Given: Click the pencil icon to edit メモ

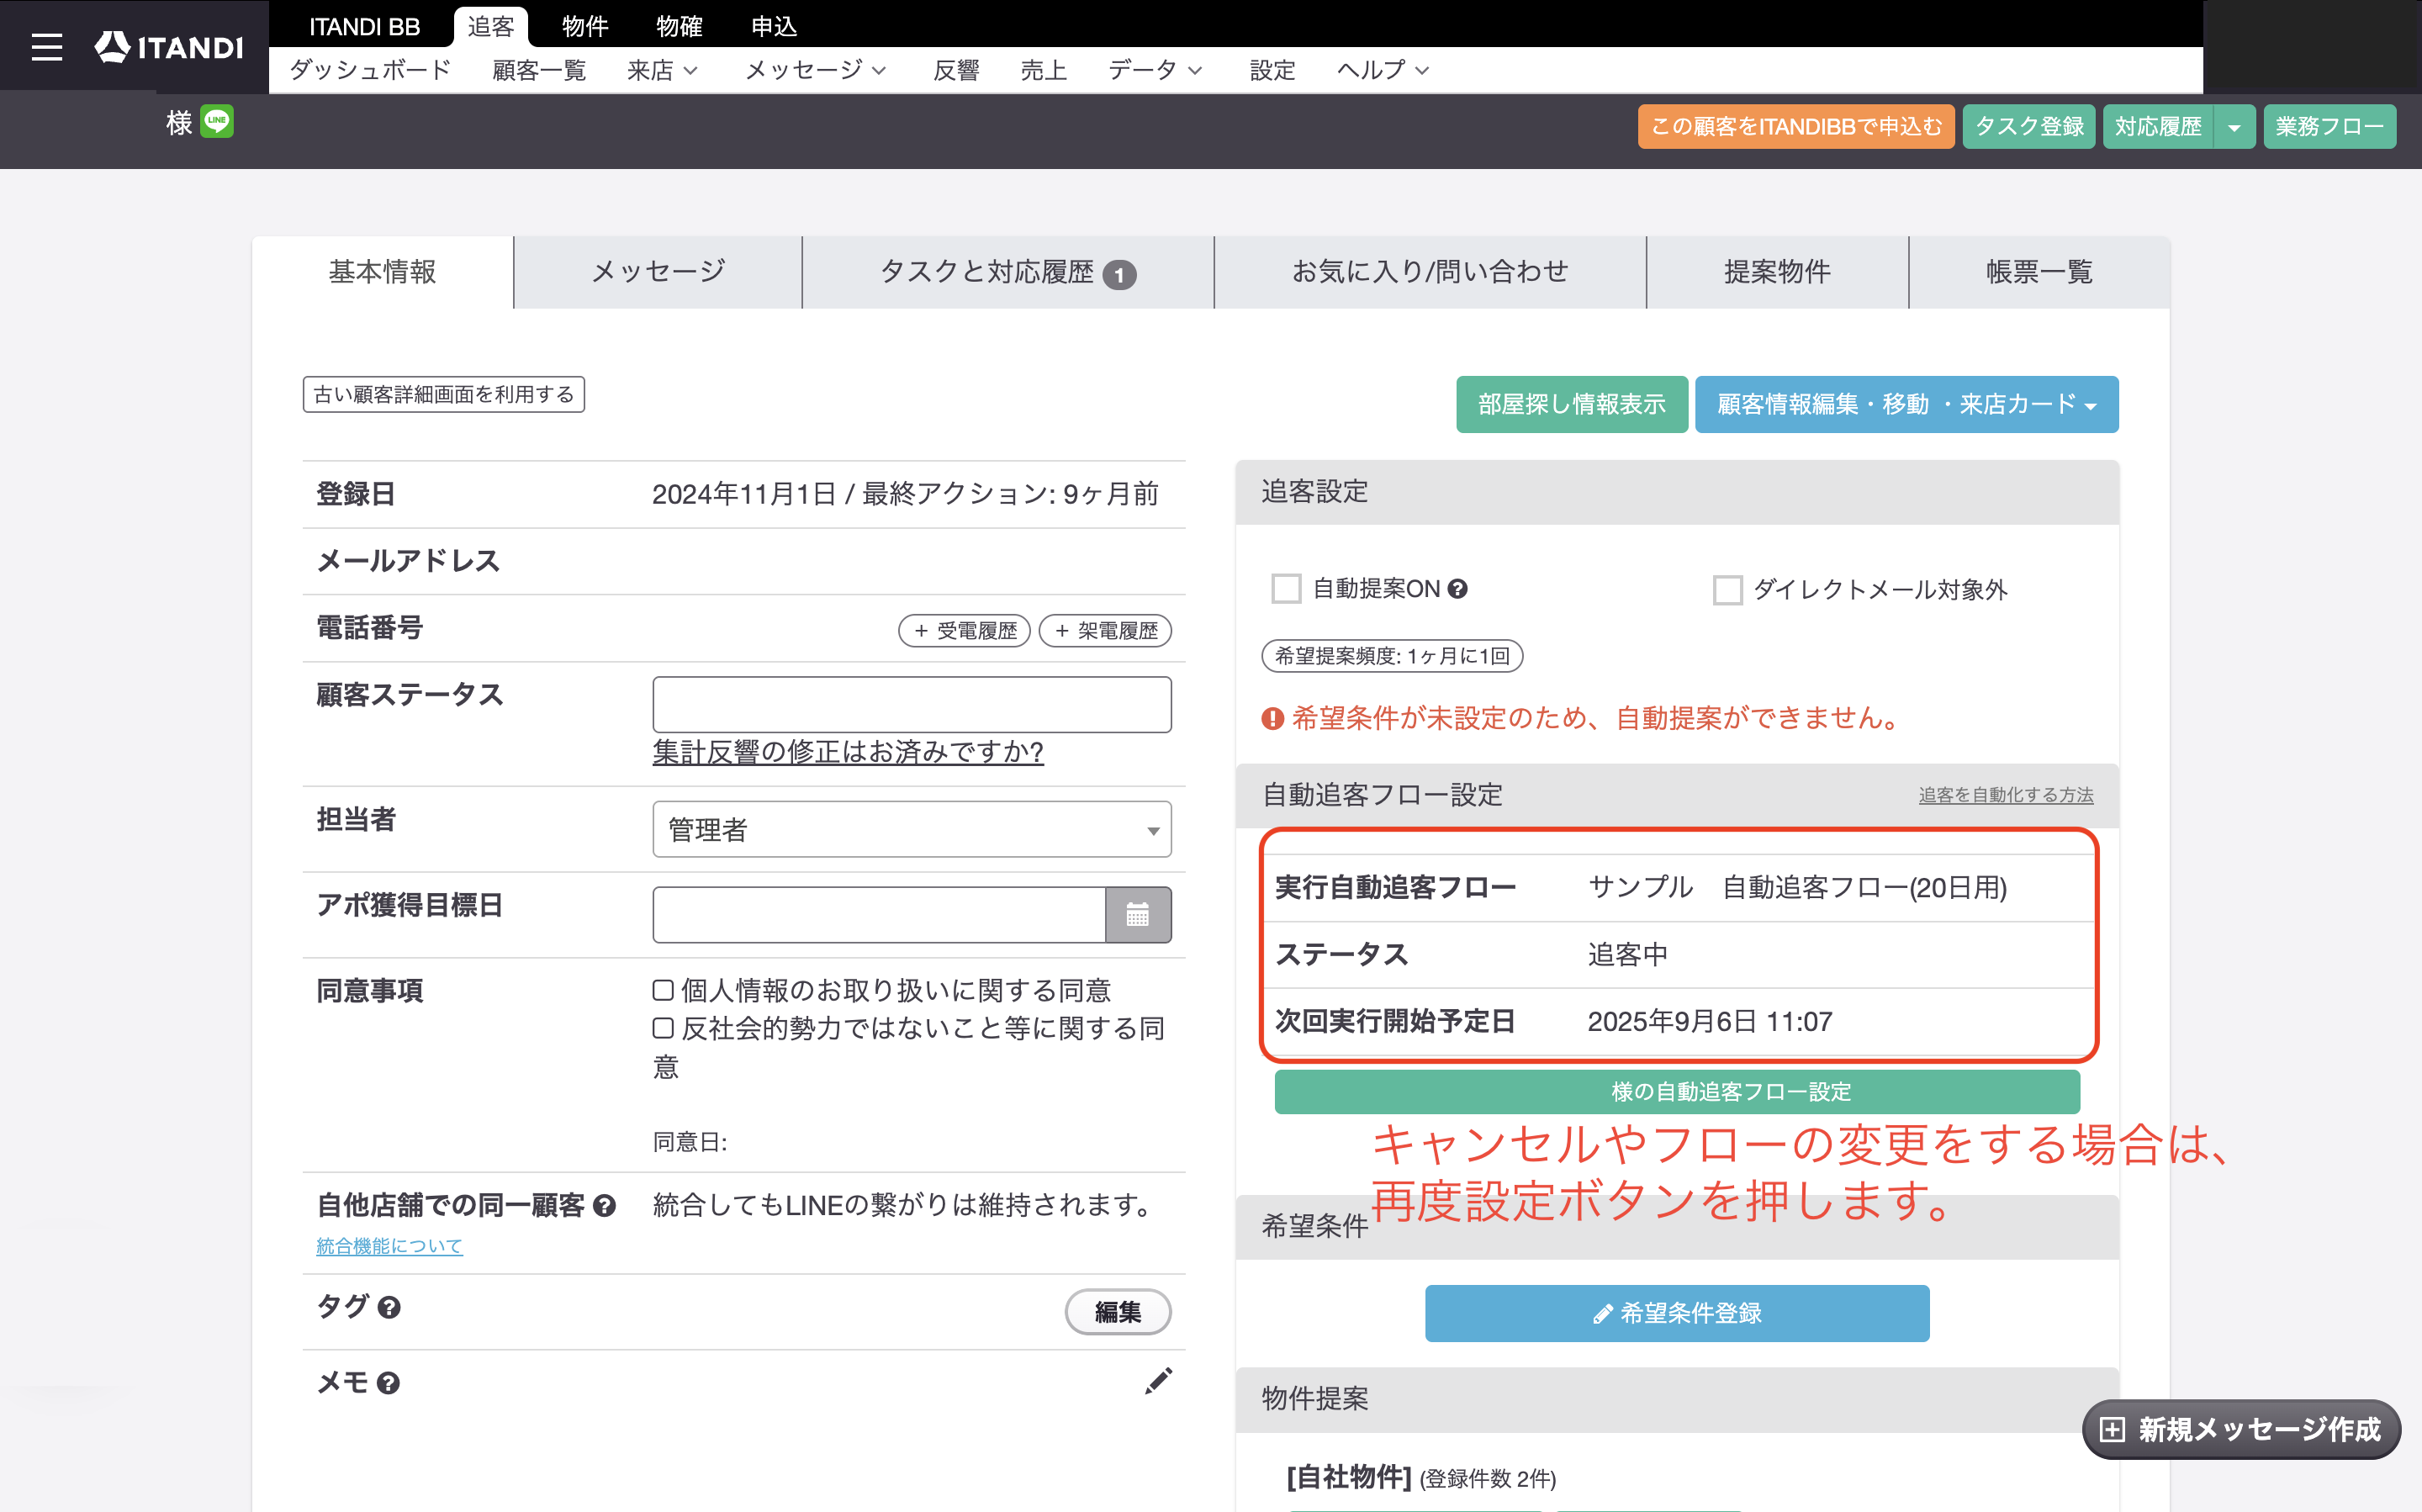Looking at the screenshot, I should tap(1158, 1381).
